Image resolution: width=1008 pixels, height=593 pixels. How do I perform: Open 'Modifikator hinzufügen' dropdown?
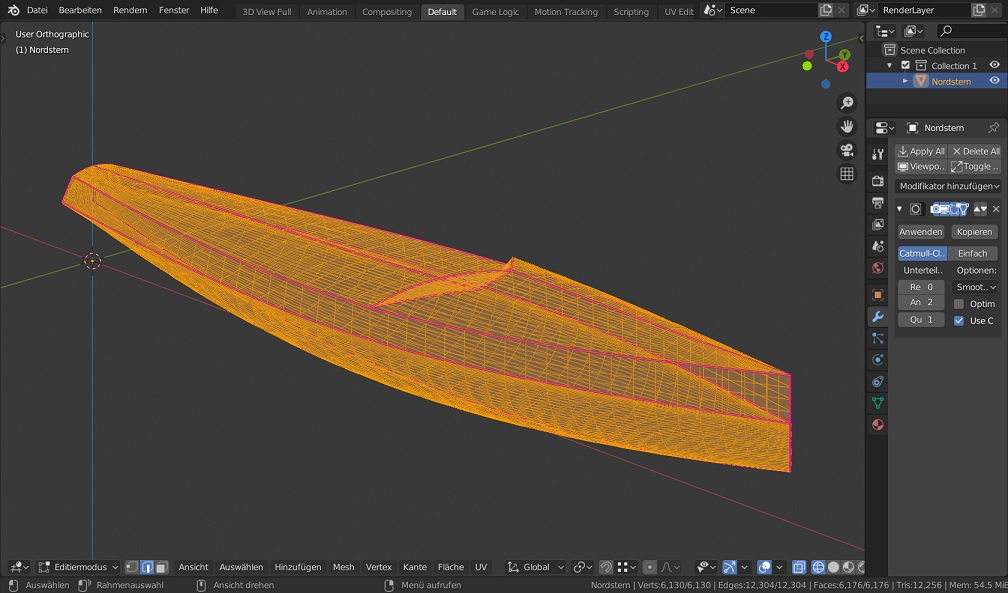click(x=947, y=186)
